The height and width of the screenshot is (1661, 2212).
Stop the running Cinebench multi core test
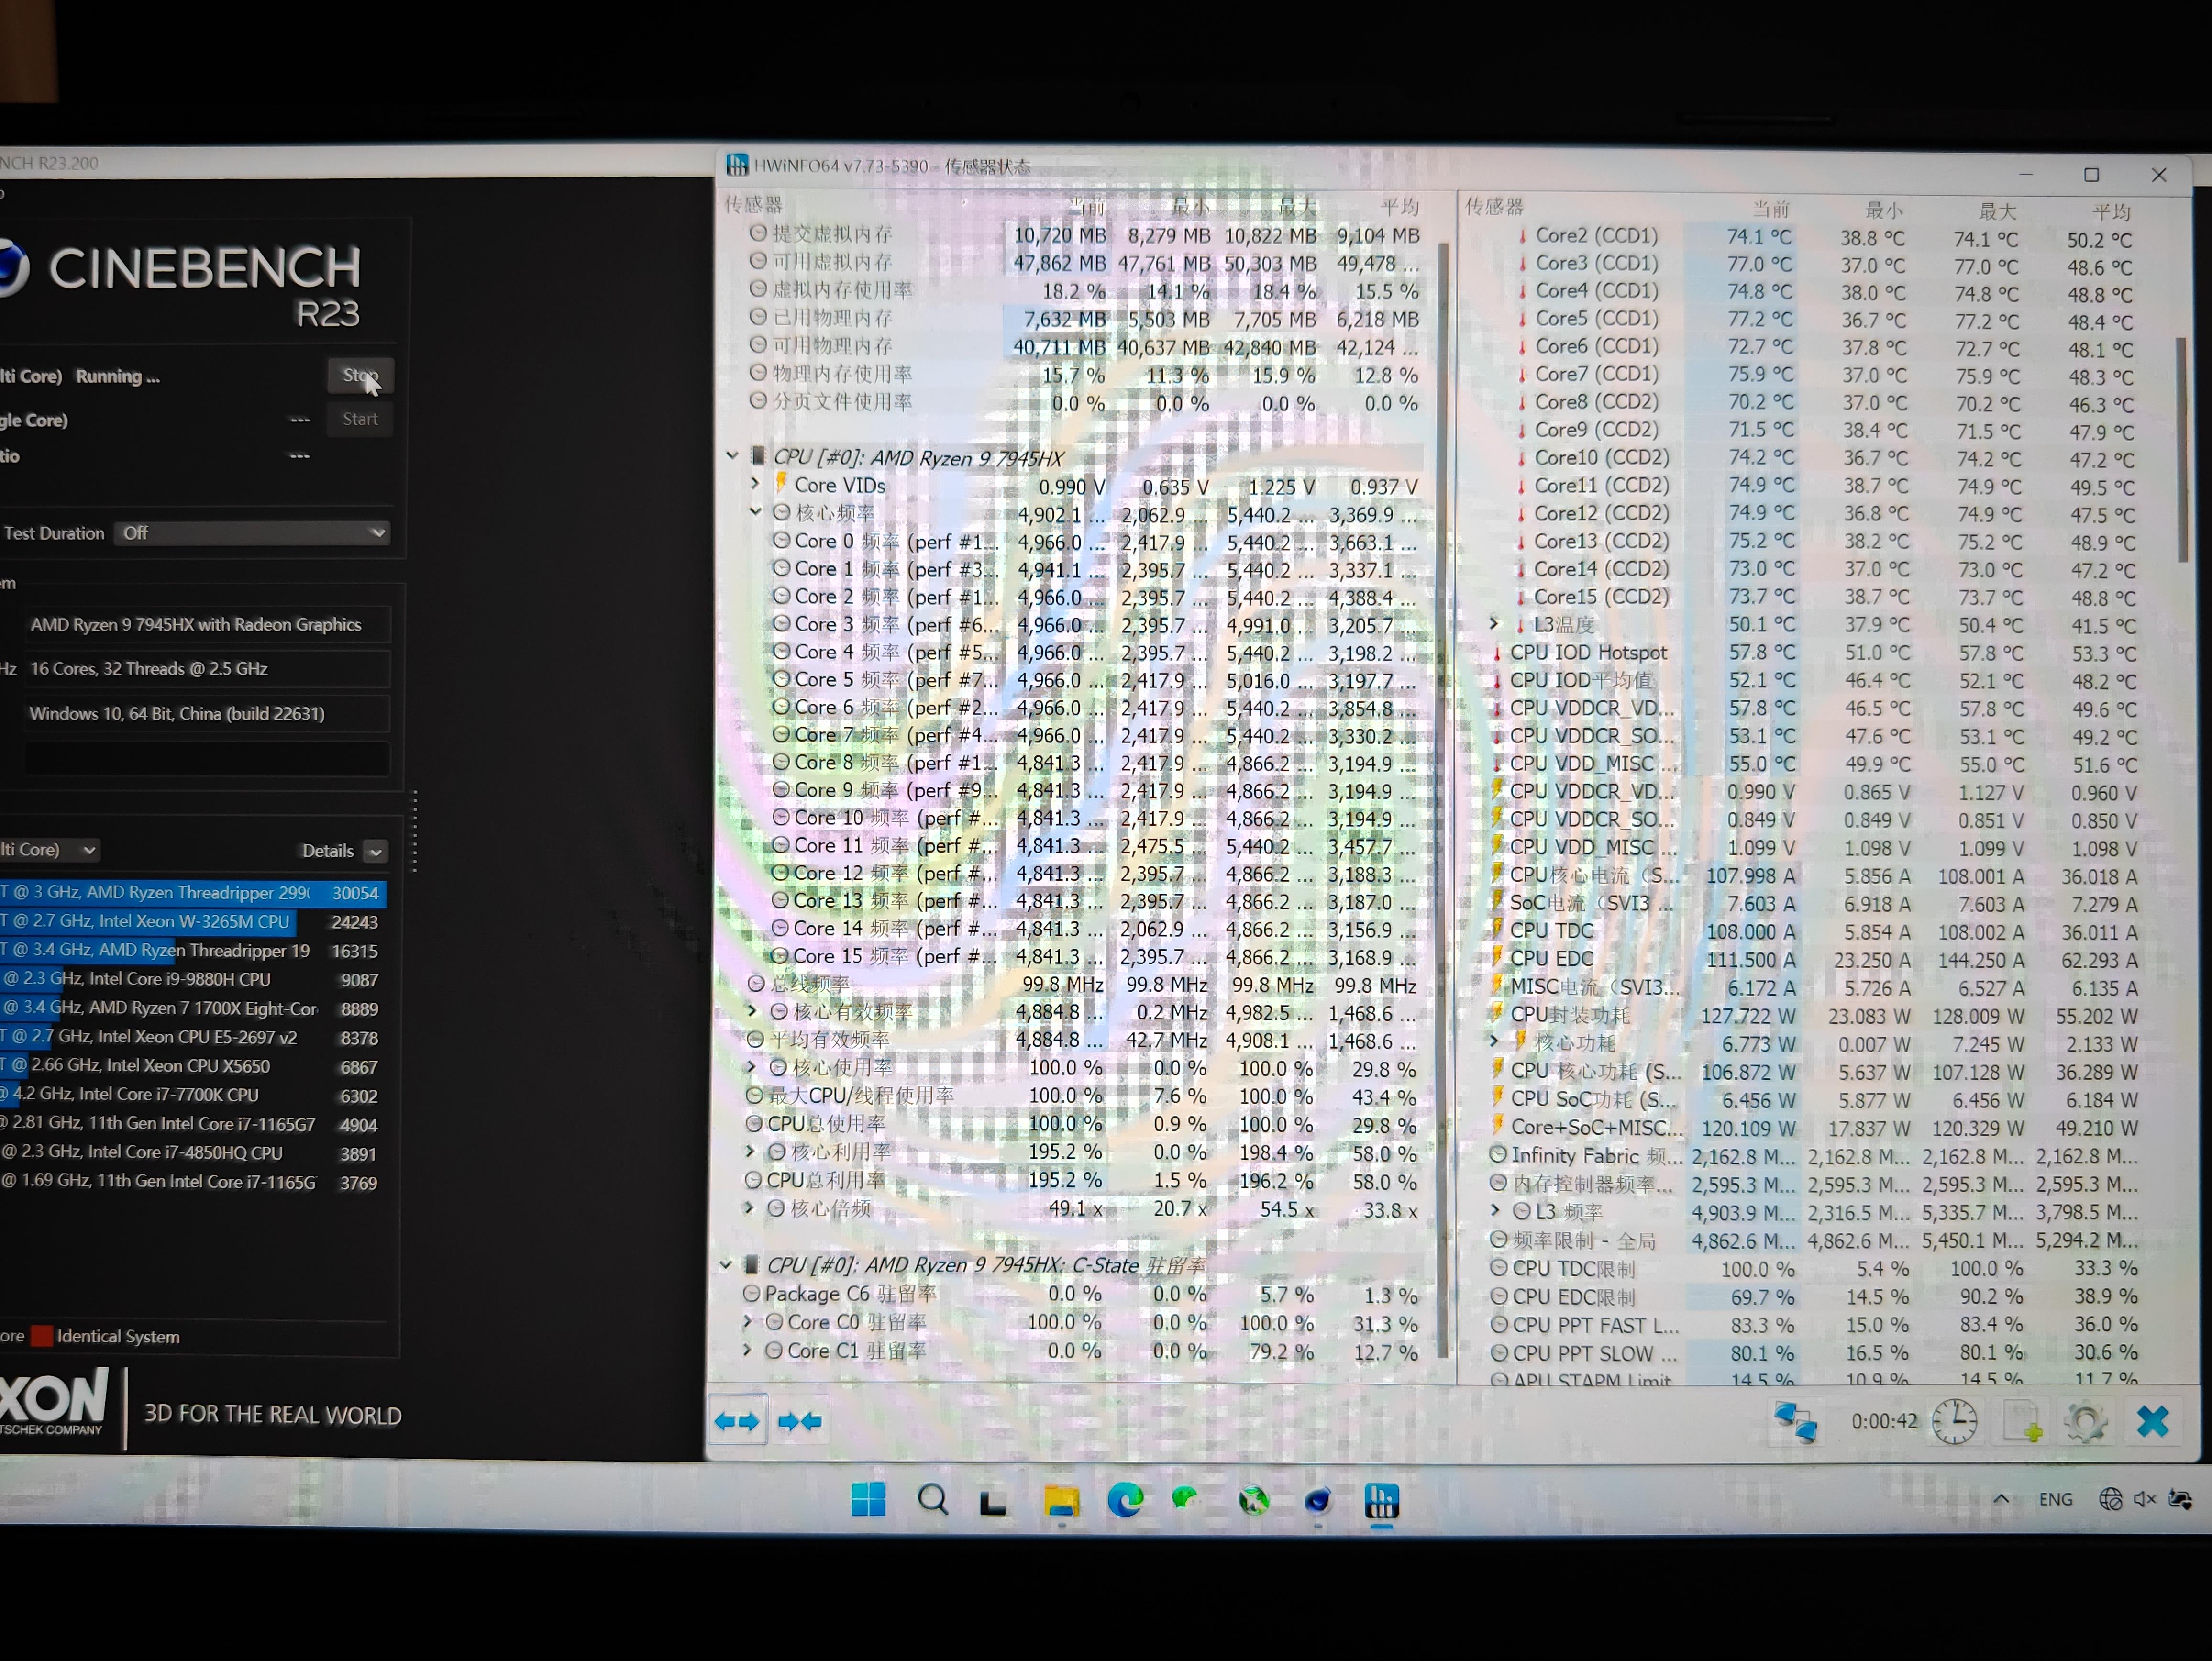tap(360, 376)
